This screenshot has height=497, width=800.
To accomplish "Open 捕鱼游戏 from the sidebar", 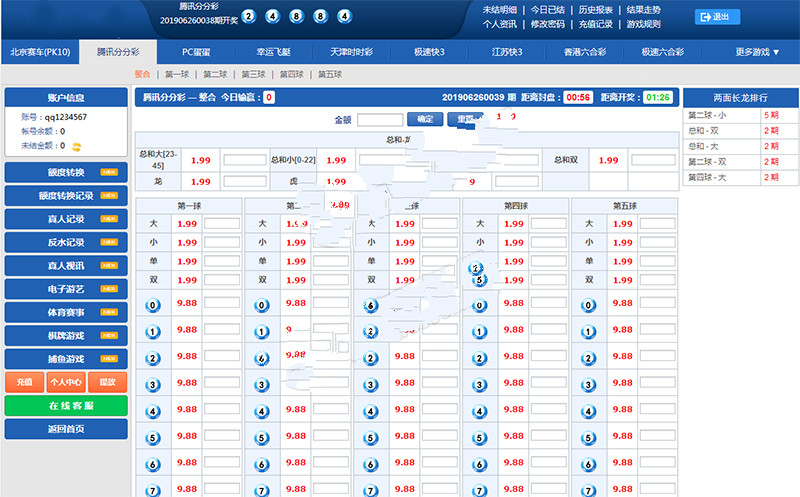I will [66, 359].
